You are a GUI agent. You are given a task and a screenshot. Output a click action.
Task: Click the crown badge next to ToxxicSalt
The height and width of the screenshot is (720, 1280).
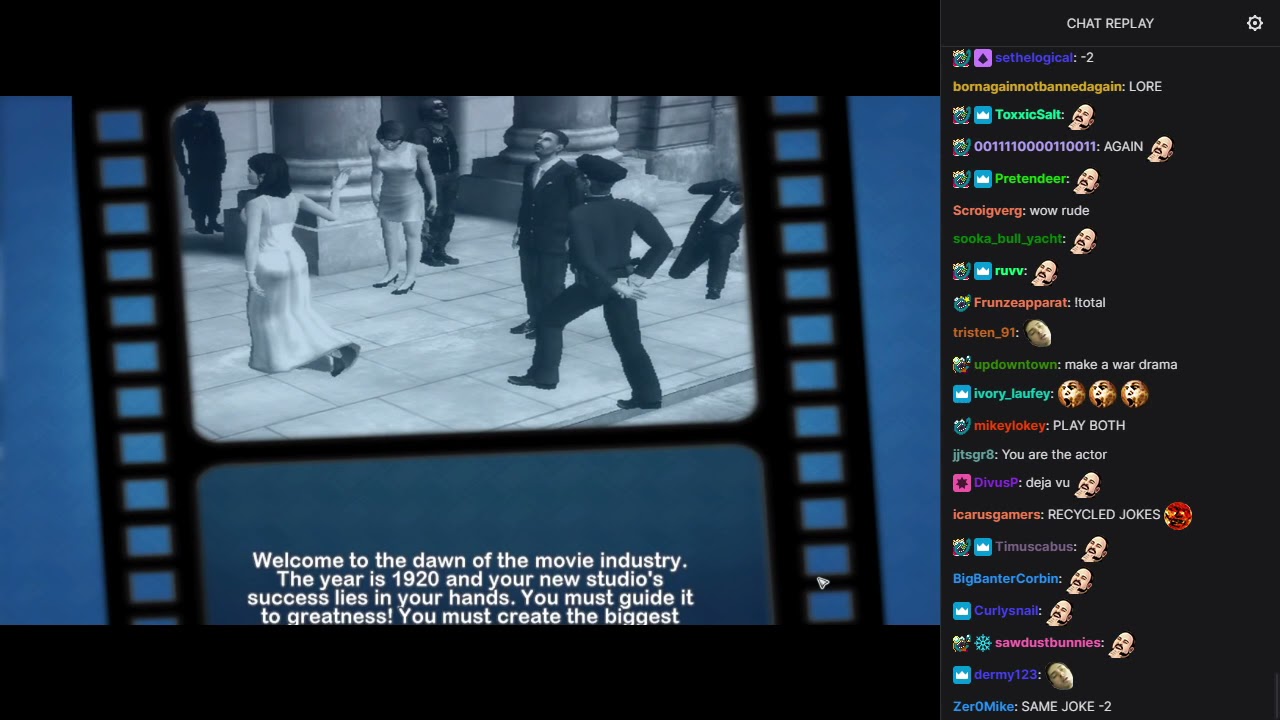coord(982,115)
